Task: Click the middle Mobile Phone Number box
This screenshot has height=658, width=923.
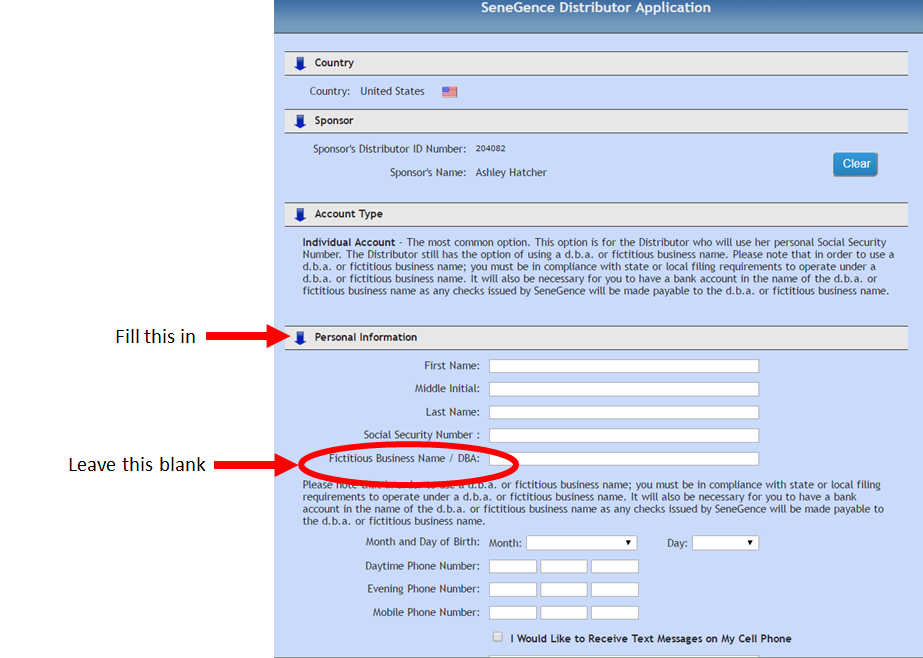Action: (x=564, y=613)
